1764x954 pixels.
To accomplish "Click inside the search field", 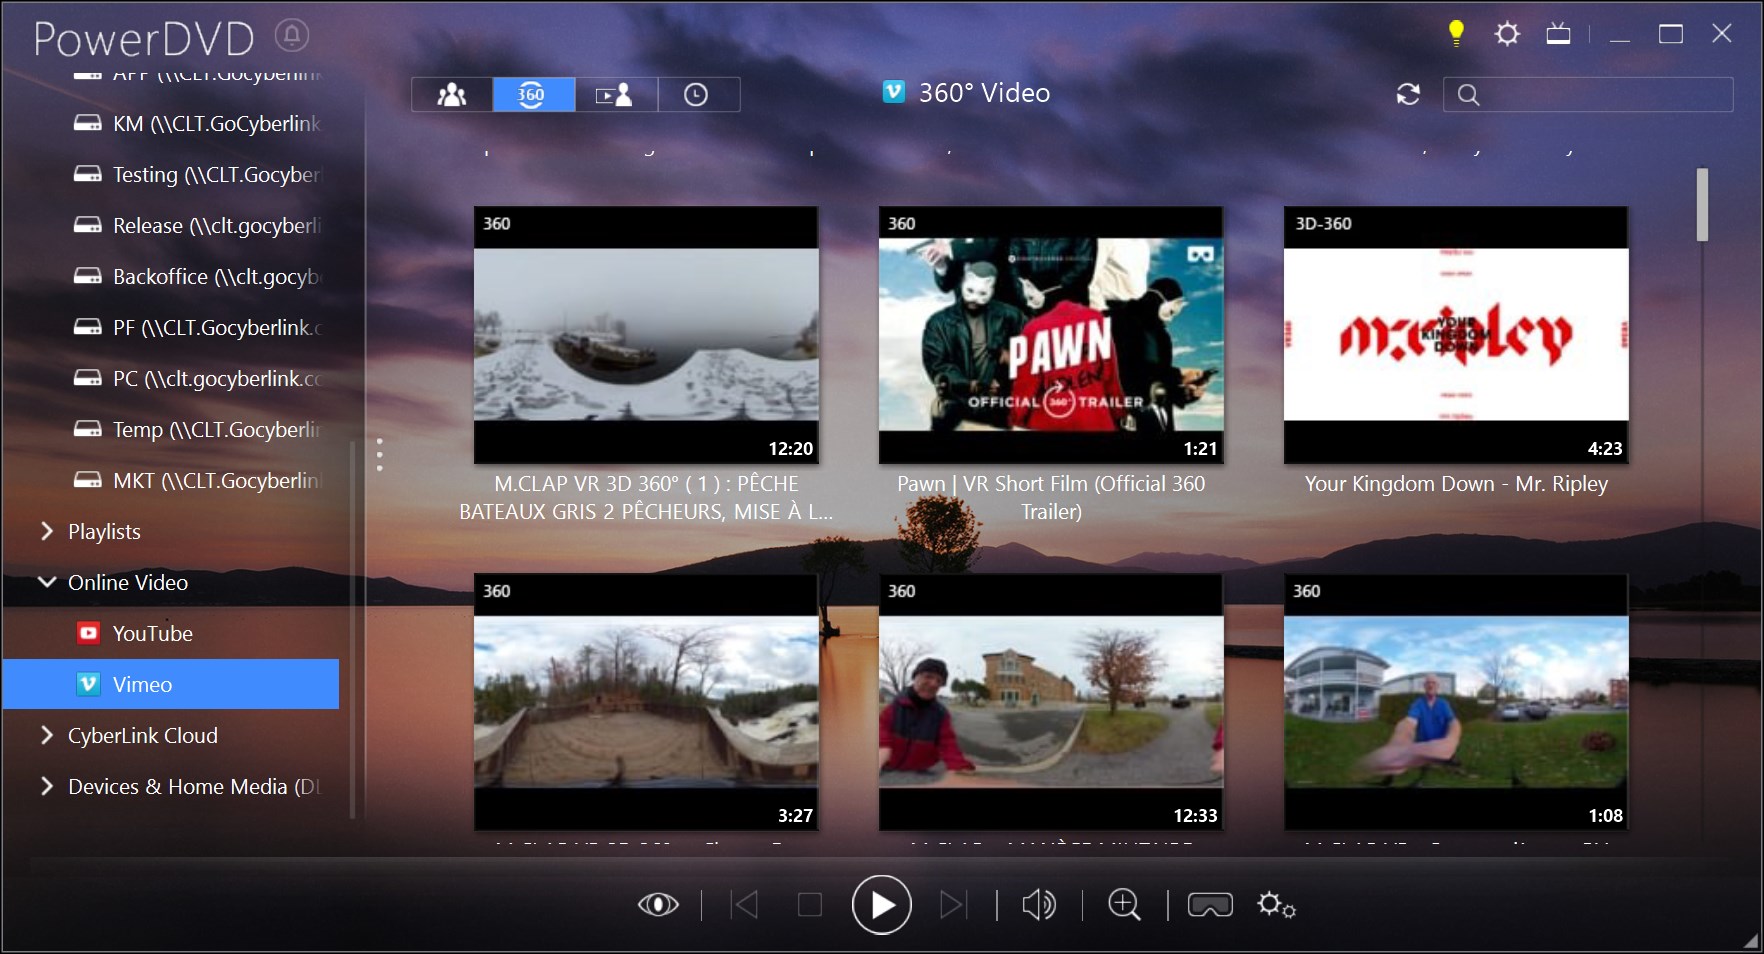I will pos(1588,95).
